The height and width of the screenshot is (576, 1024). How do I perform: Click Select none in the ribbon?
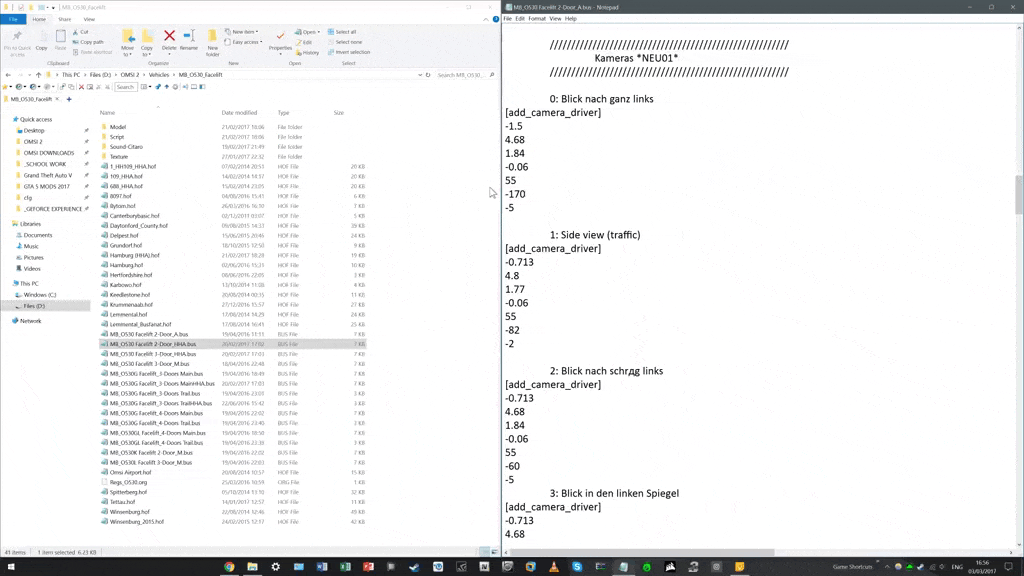348,42
